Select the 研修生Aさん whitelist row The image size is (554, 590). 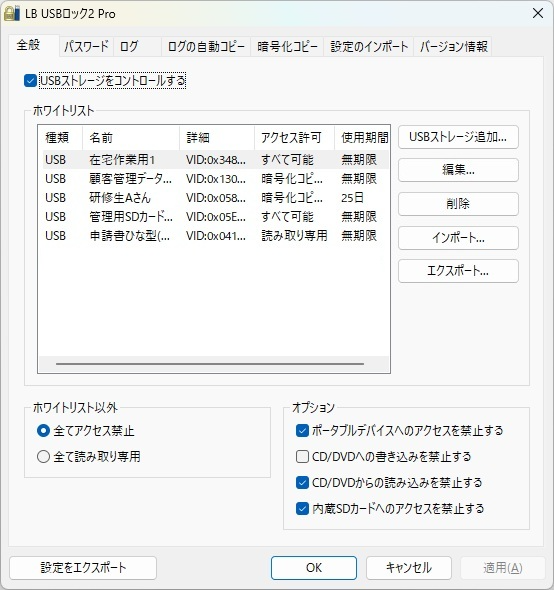(x=213, y=198)
